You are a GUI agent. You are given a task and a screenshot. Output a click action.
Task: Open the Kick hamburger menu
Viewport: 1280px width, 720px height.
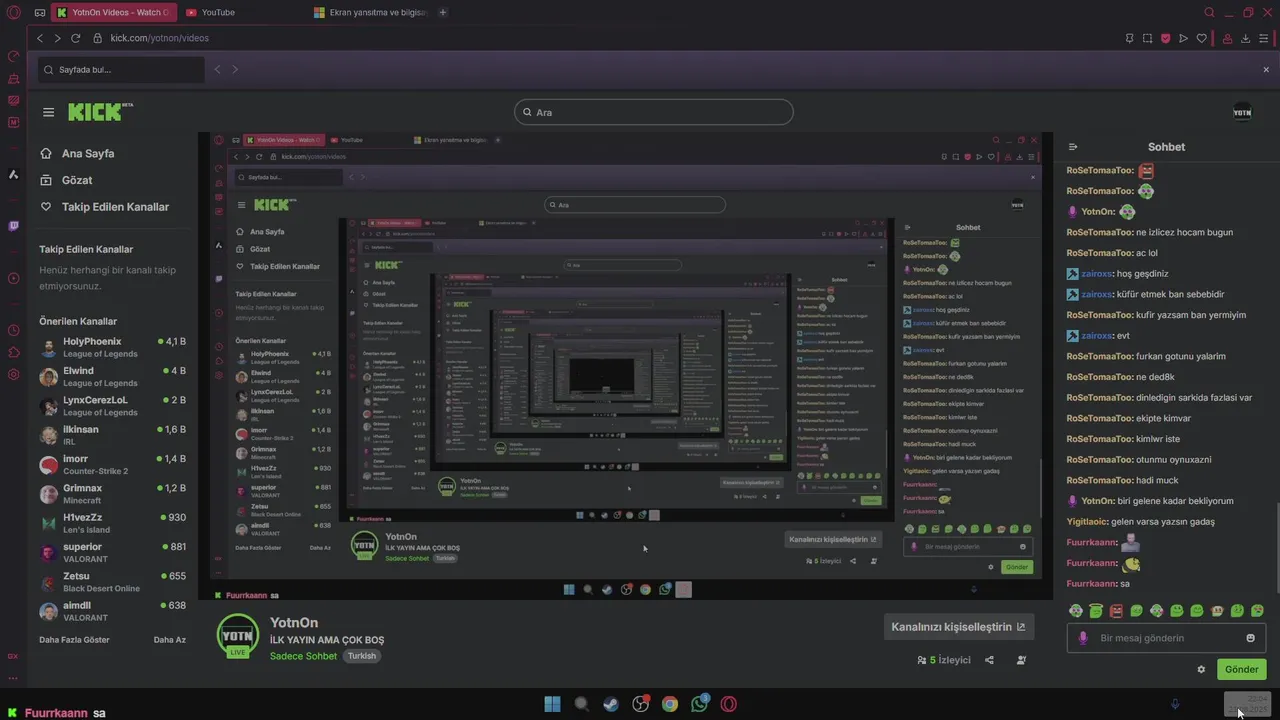pyautogui.click(x=48, y=112)
